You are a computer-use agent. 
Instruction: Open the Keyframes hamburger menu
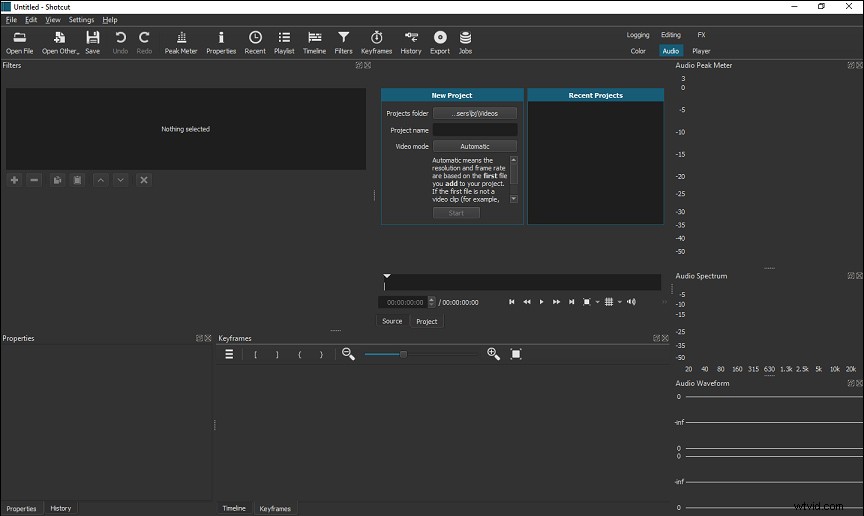(x=229, y=354)
